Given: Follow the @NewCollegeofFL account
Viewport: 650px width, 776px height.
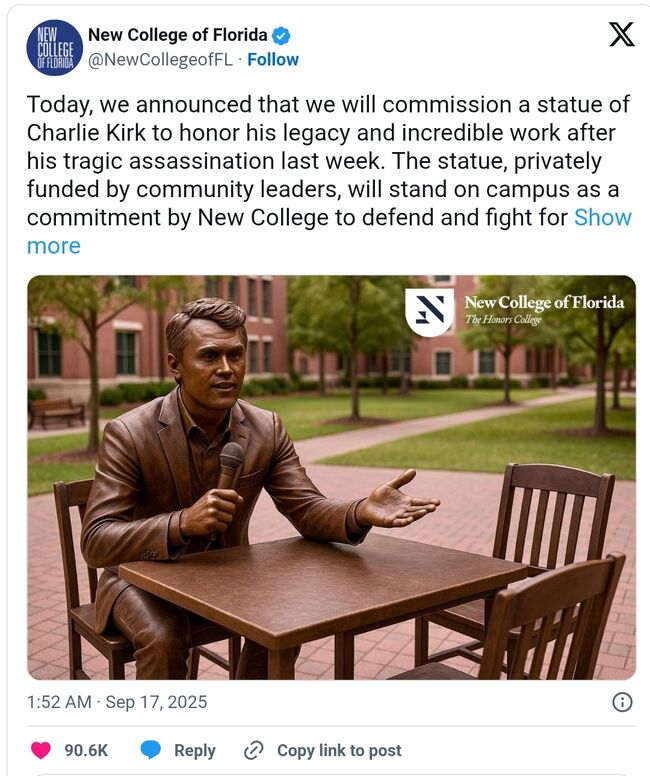Looking at the screenshot, I should 273,60.
